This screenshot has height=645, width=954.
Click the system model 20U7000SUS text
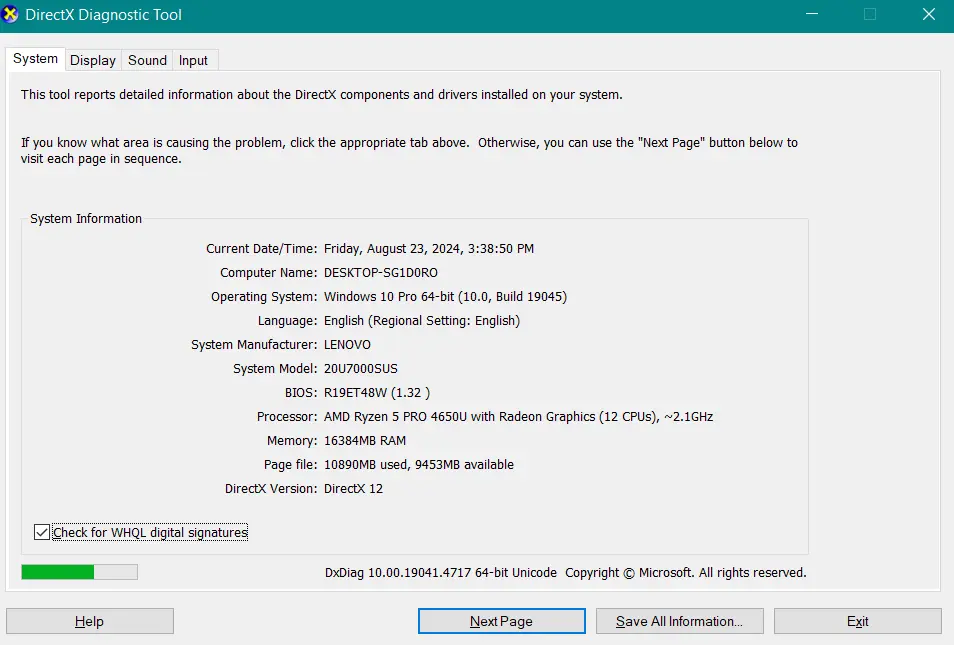click(361, 368)
